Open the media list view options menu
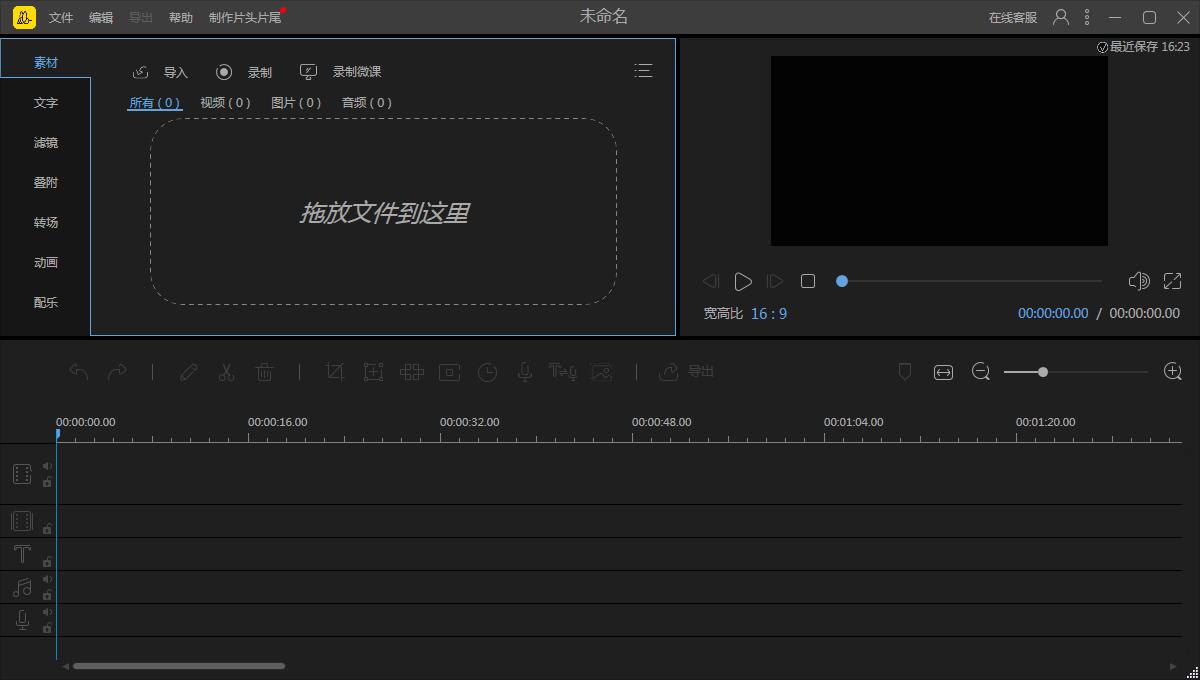 click(x=643, y=71)
